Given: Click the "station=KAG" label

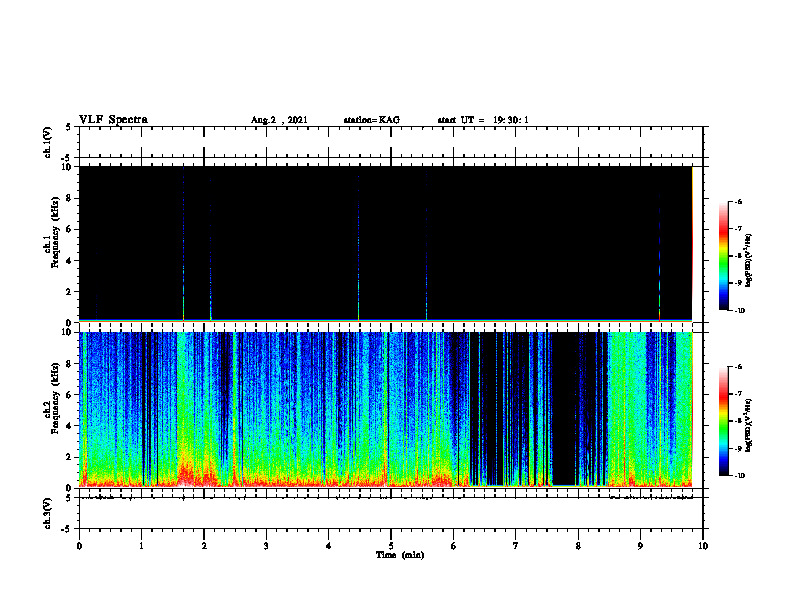Looking at the screenshot, I should click(x=371, y=120).
